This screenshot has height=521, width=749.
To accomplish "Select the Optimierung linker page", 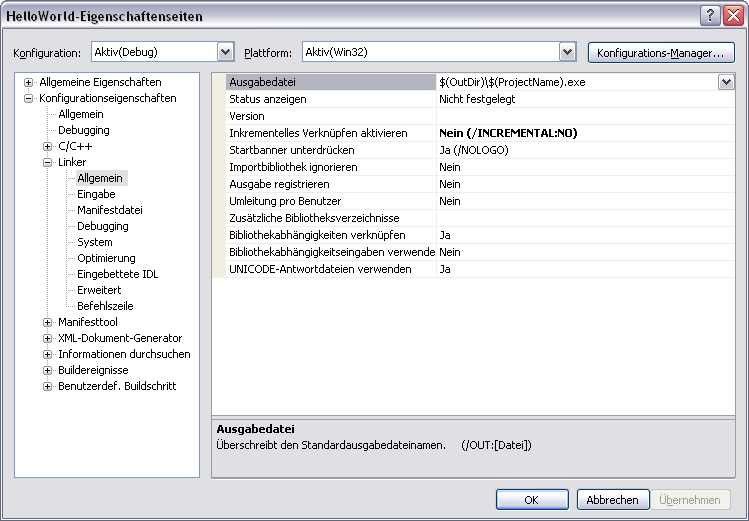I will tap(106, 258).
